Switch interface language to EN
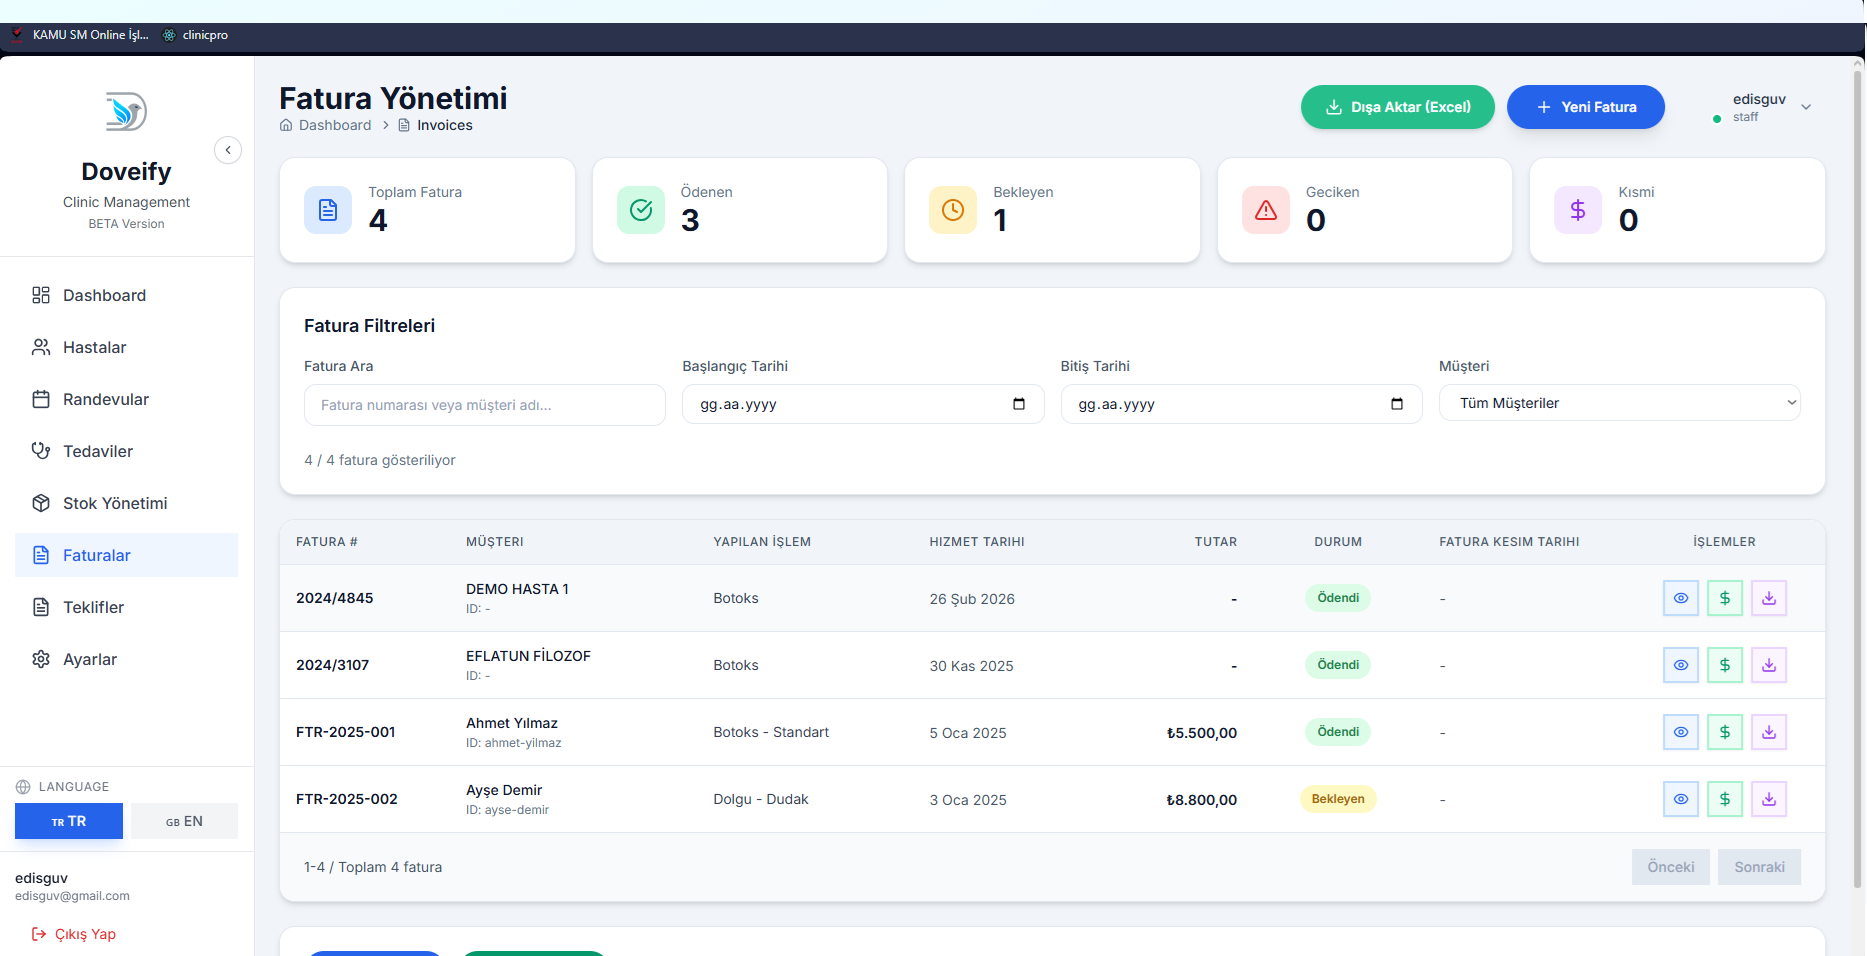Screen dimensions: 1867x956 point(184,820)
